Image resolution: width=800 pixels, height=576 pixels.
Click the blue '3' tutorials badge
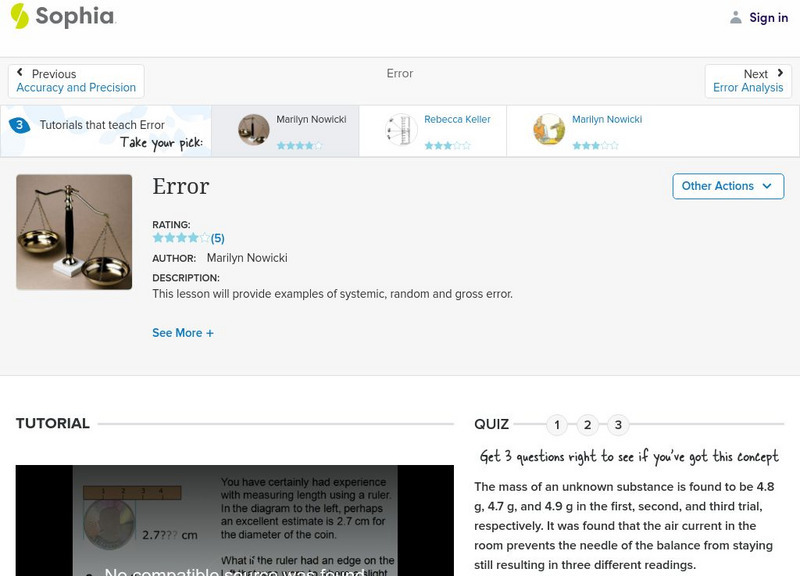(17, 124)
